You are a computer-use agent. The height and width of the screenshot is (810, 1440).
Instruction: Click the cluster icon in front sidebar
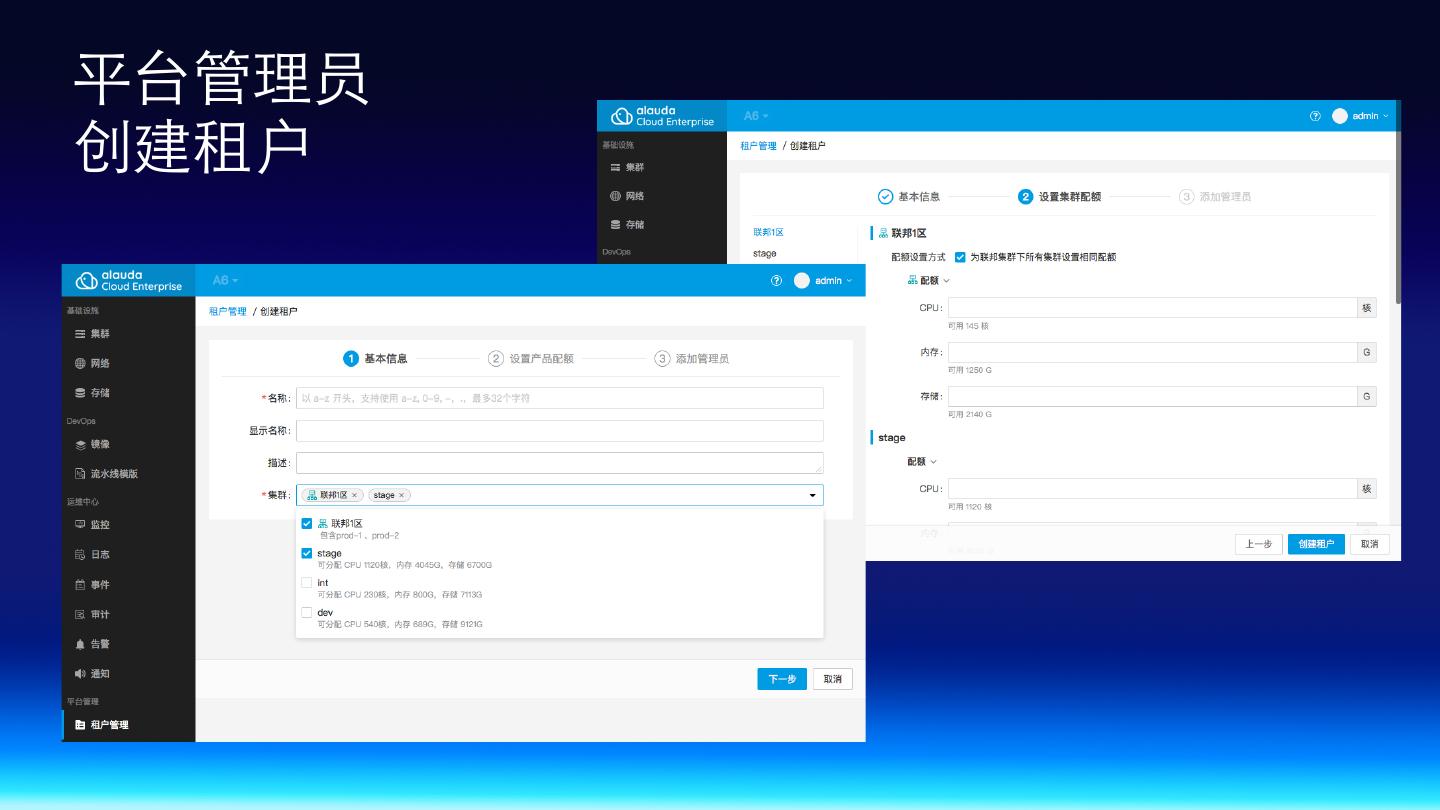80,334
